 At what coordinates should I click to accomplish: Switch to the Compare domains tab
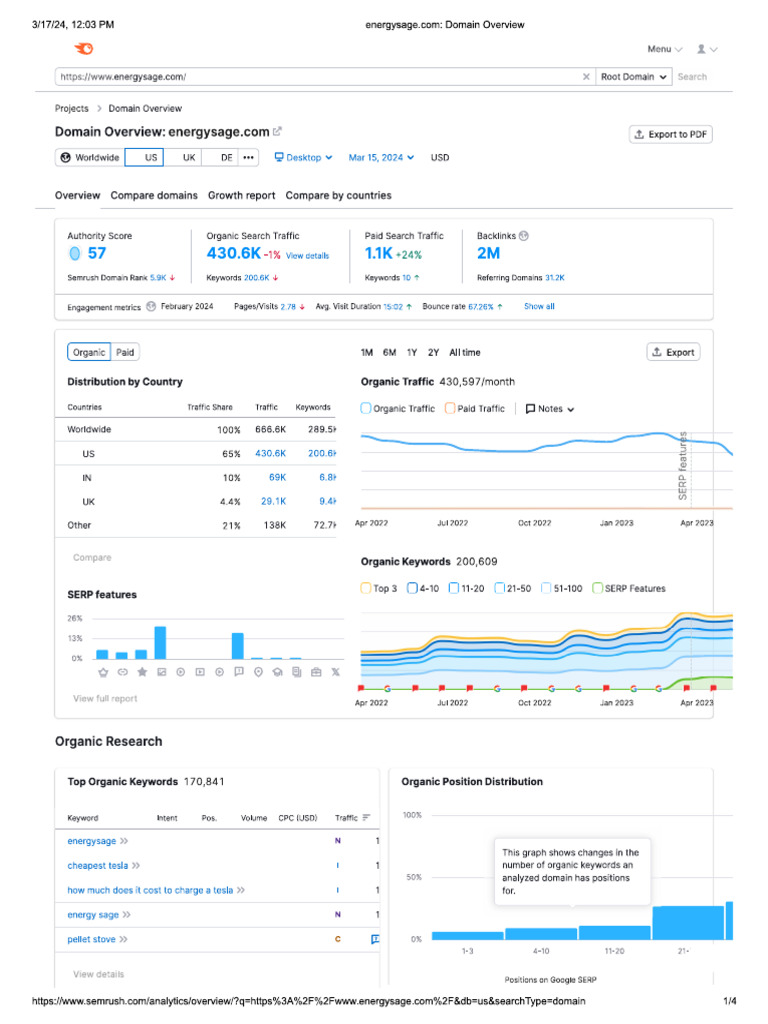point(154,196)
